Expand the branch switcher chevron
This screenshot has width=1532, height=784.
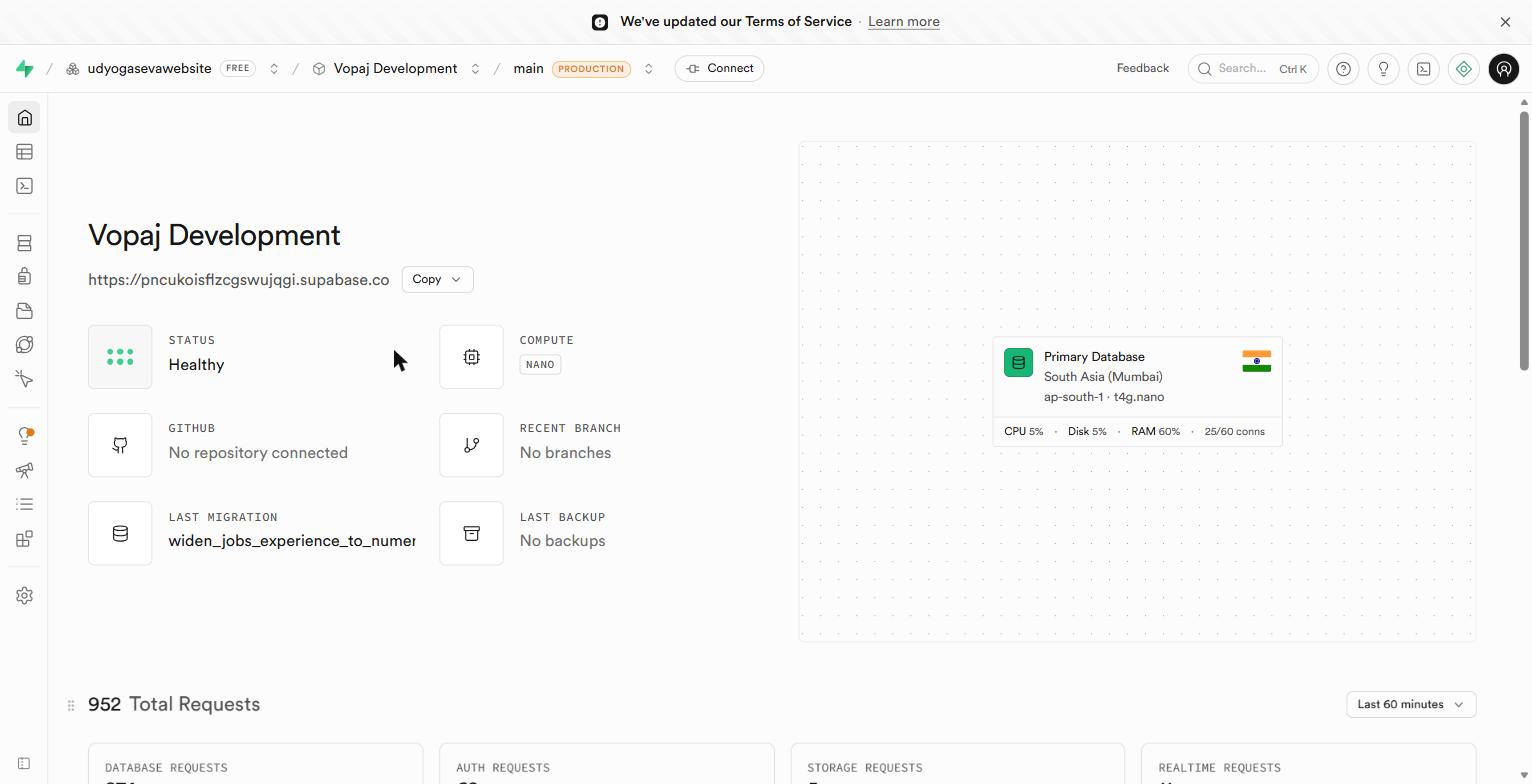point(648,69)
